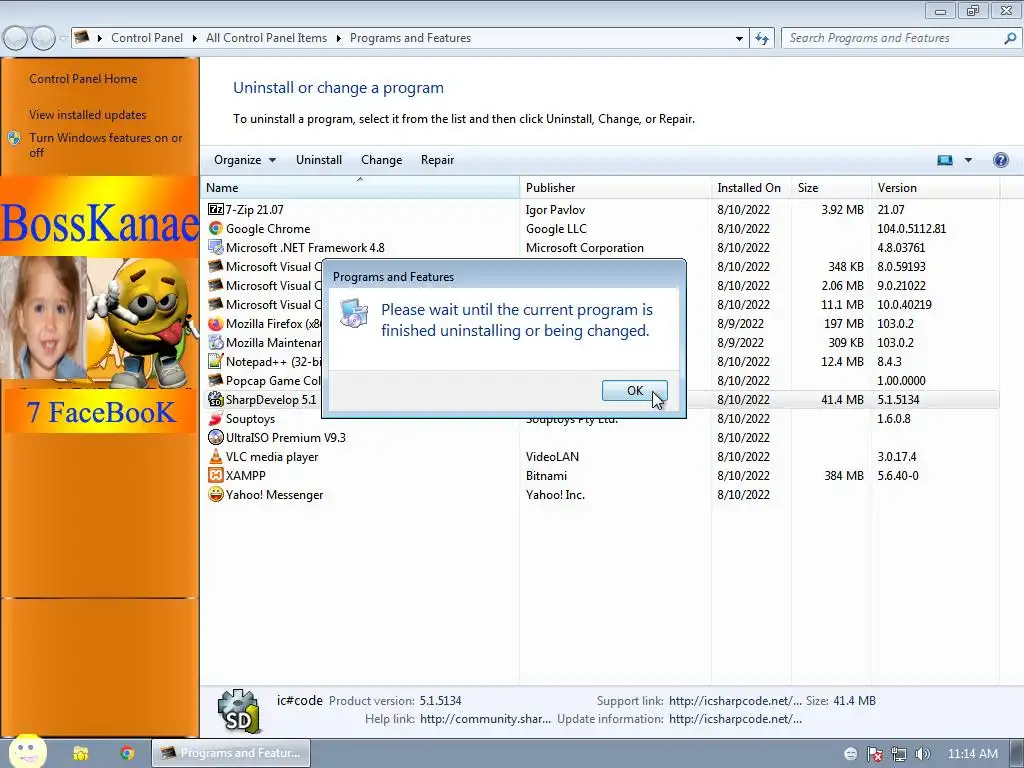Click the network tray icon
Viewport: 1024px width, 768px height.
click(x=899, y=754)
